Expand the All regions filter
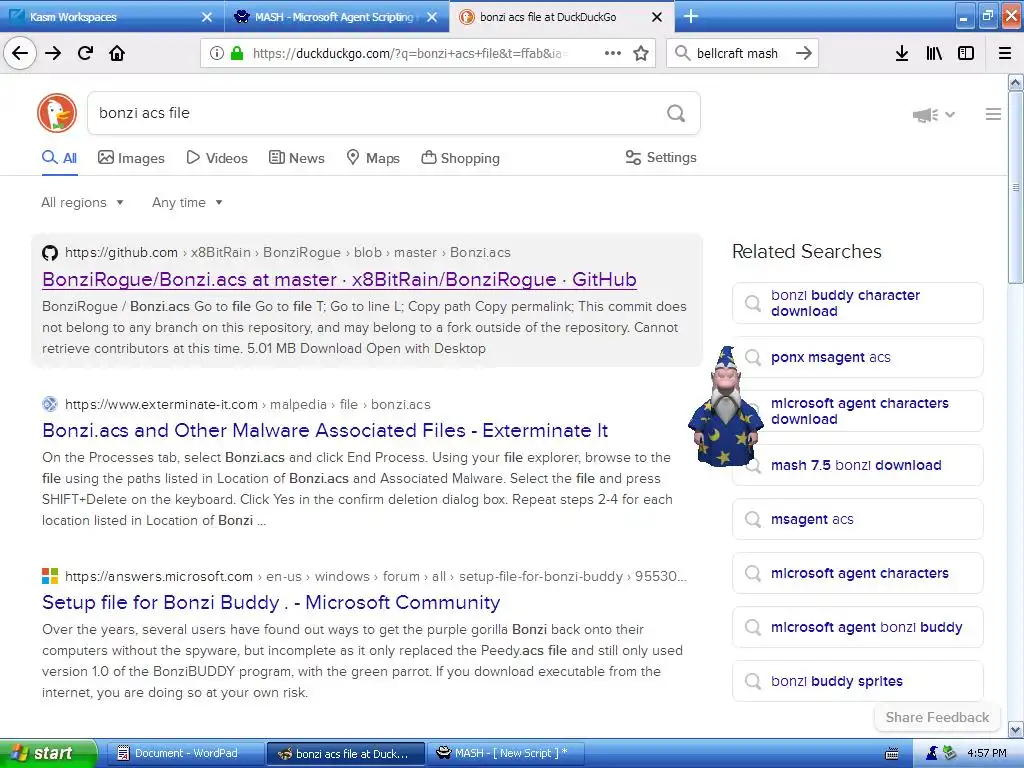The image size is (1024, 768). 82,202
